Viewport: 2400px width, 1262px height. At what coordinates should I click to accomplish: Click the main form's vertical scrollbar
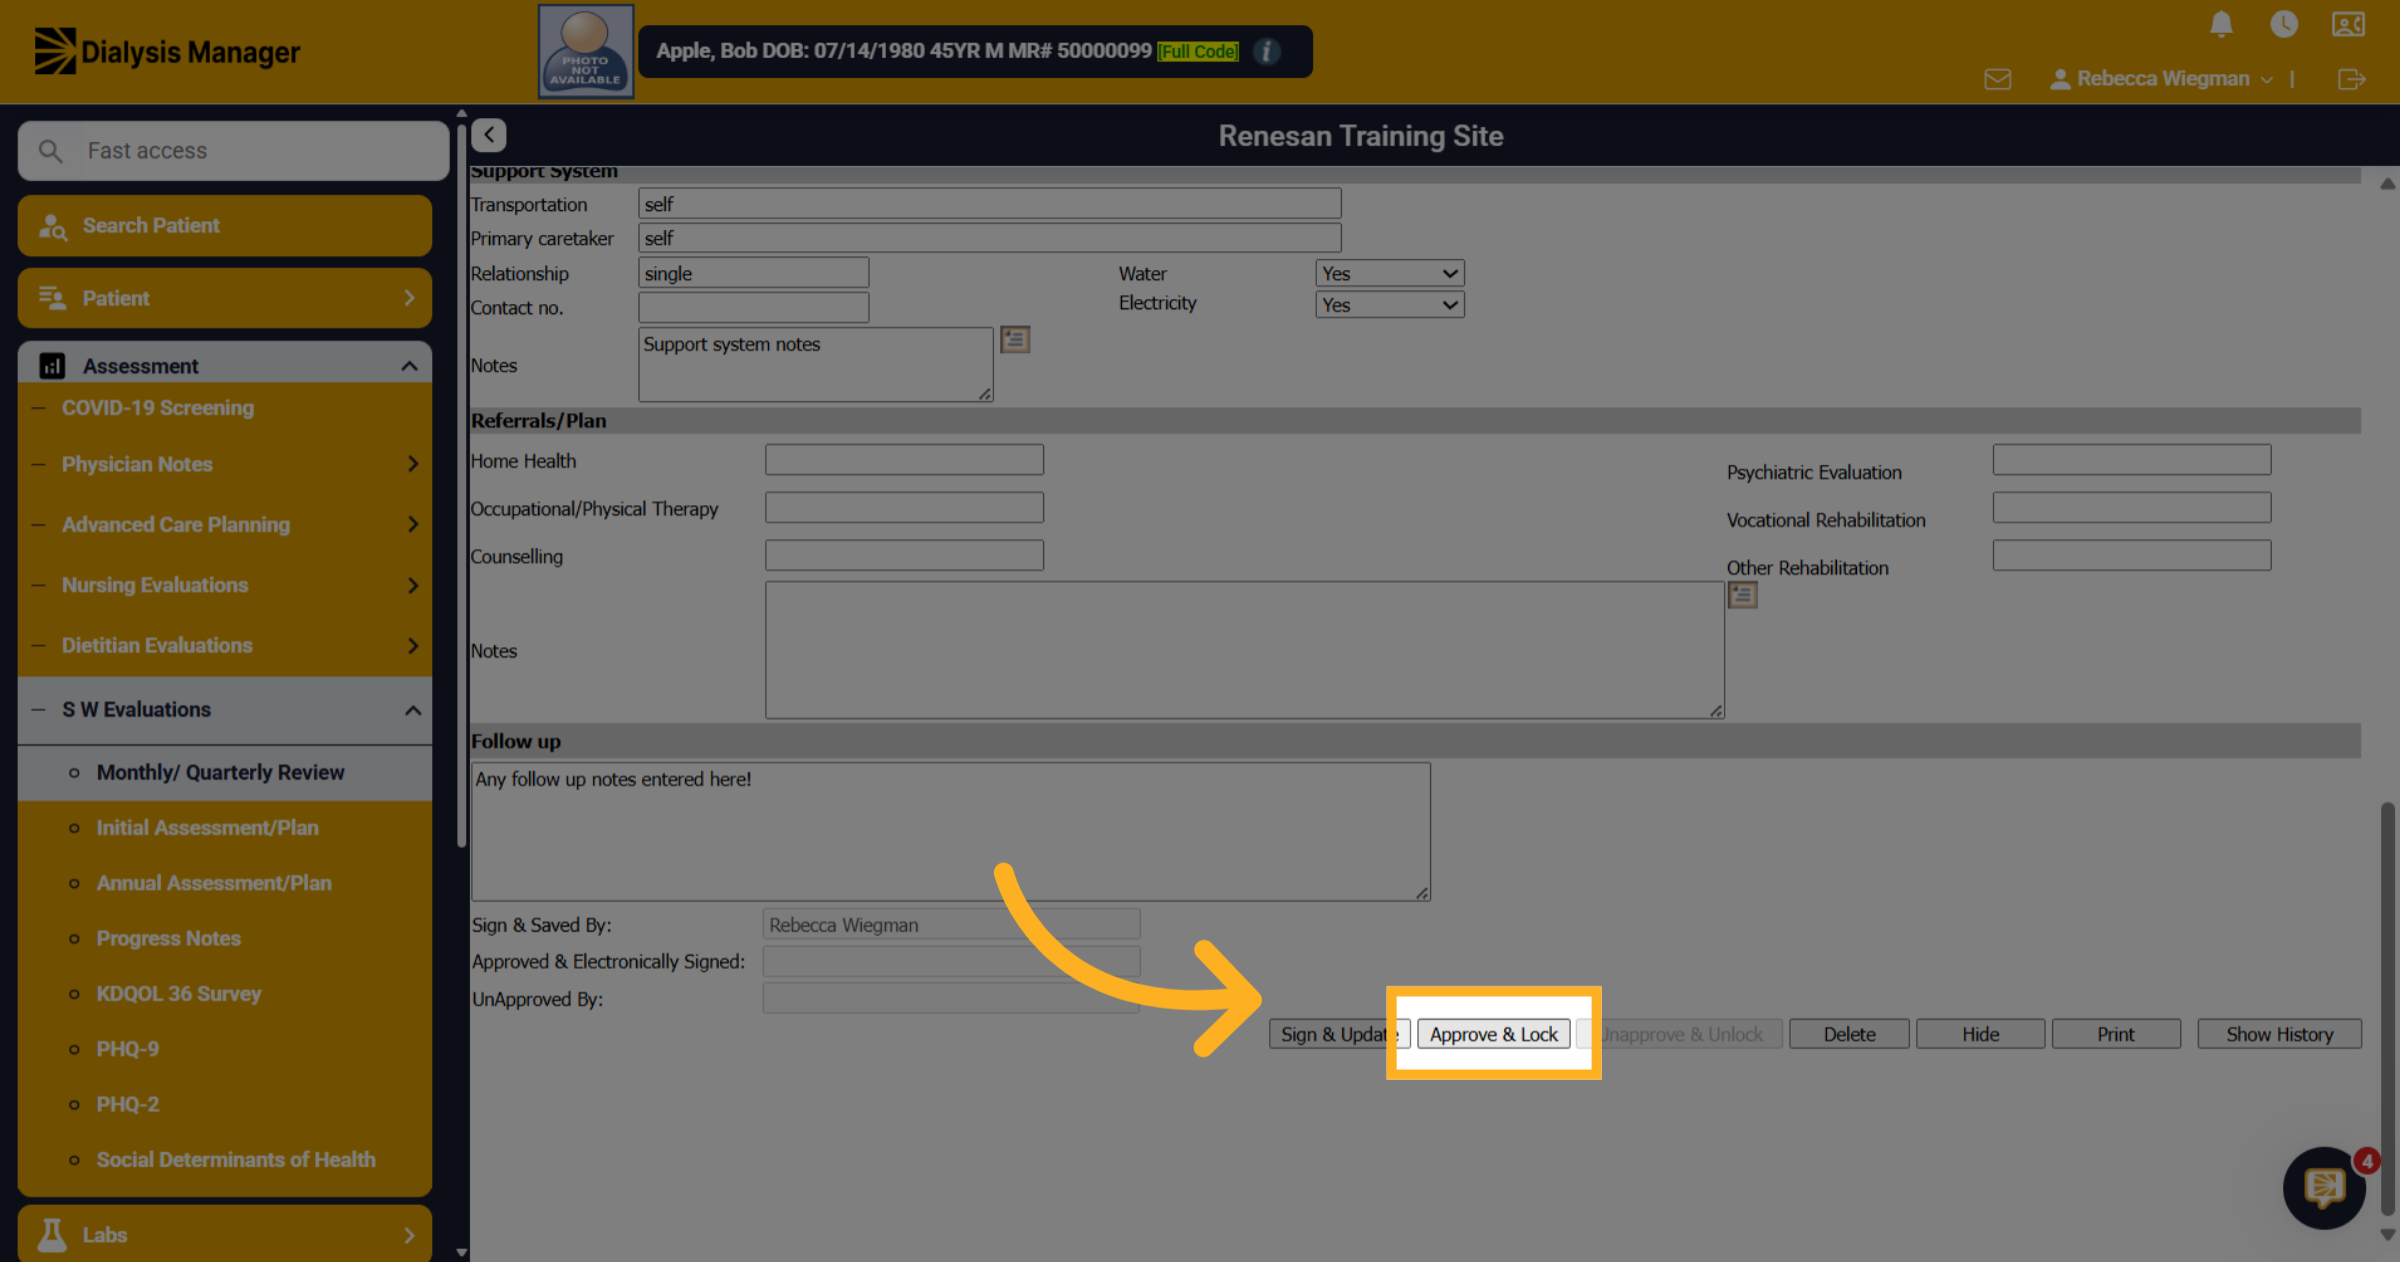tap(2387, 1008)
